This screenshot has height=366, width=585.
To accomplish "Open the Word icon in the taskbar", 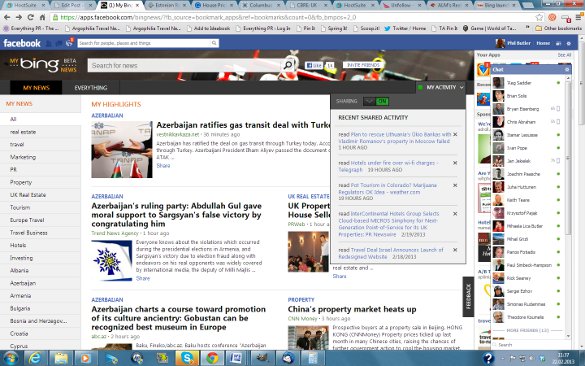I will [x=237, y=359].
